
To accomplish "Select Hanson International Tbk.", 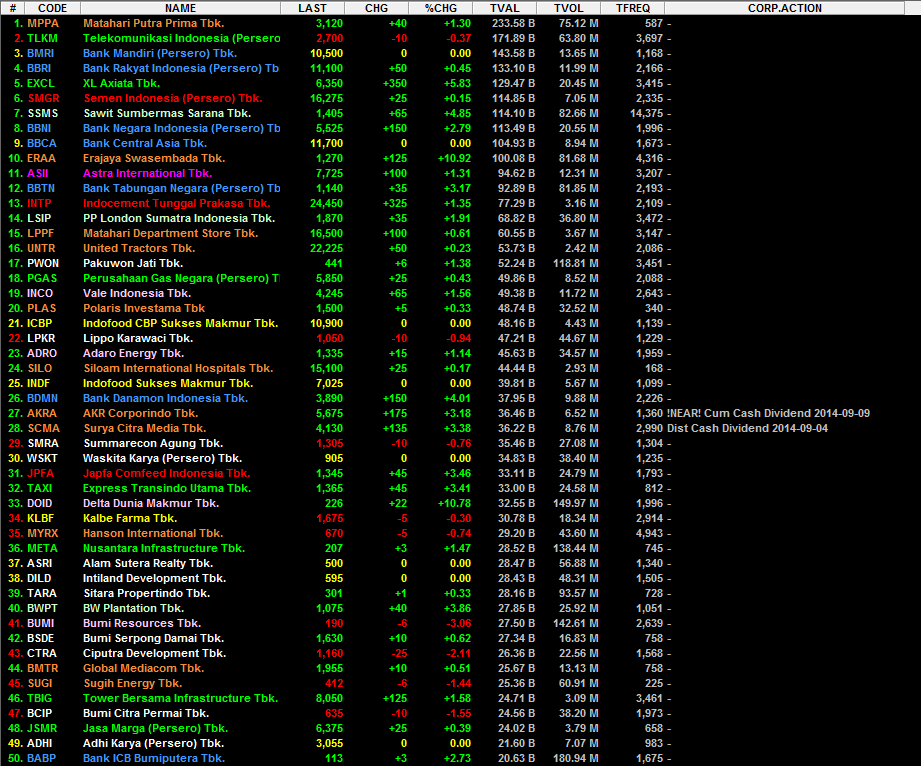I will point(153,533).
